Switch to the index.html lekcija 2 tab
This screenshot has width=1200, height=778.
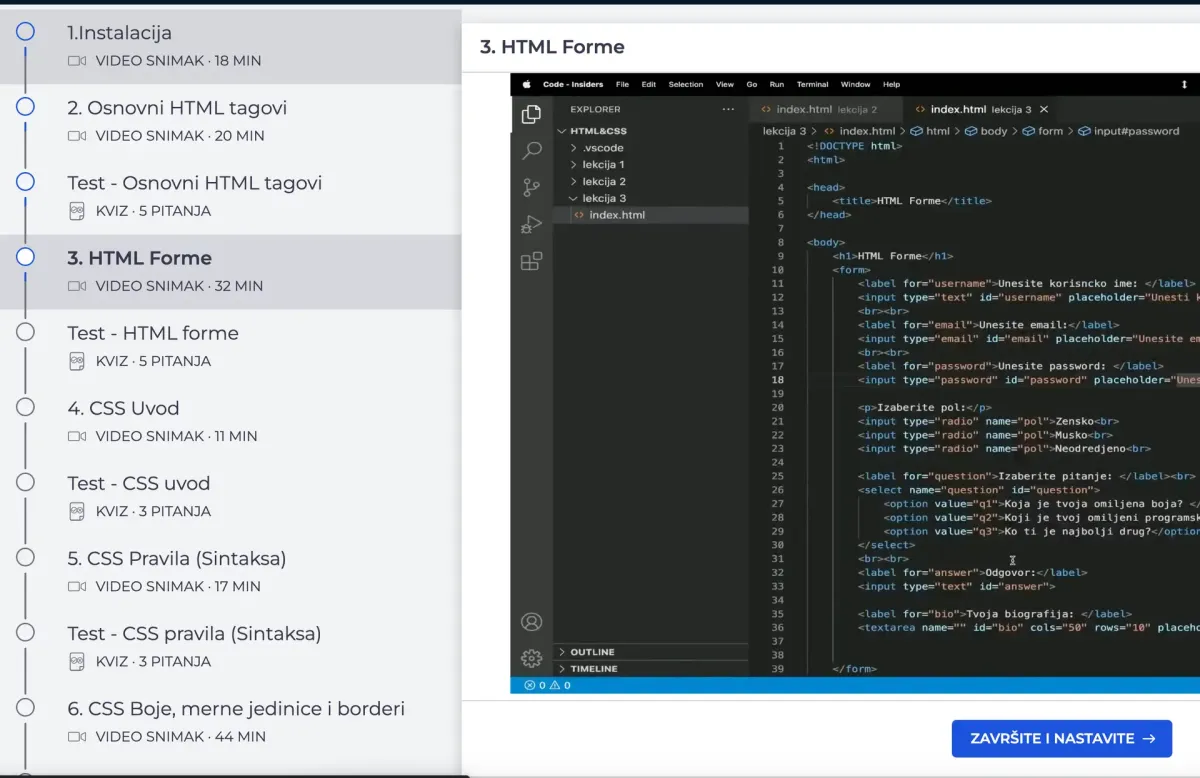tap(826, 109)
